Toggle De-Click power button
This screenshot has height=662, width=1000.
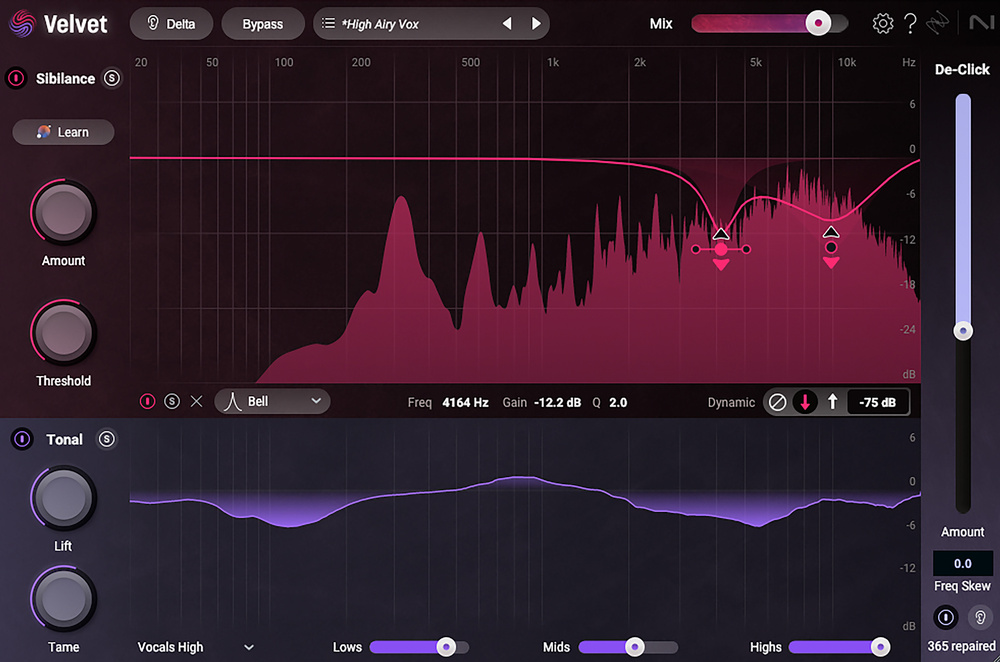tap(946, 617)
